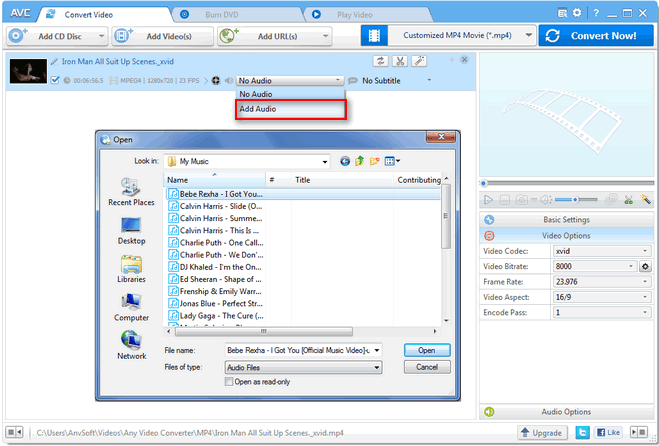Adjust the preview volume slider
This screenshot has height=446, width=659.
coord(576,200)
